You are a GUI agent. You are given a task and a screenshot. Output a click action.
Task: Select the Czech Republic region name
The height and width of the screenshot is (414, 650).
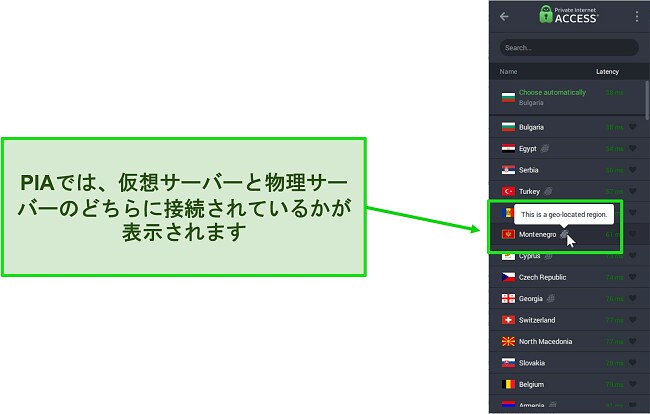click(543, 277)
